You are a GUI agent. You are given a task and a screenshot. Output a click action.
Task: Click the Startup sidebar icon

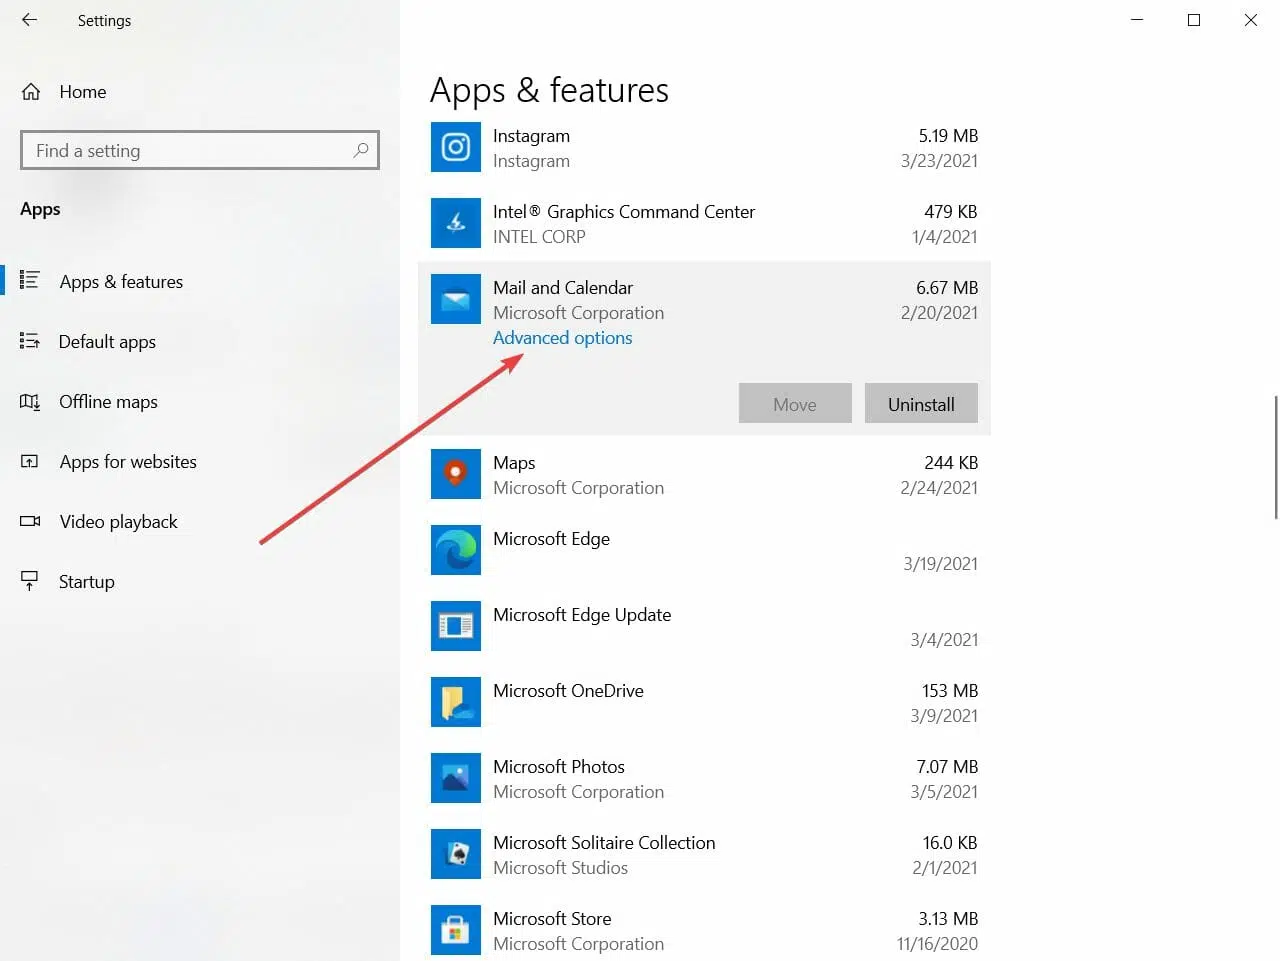click(30, 581)
